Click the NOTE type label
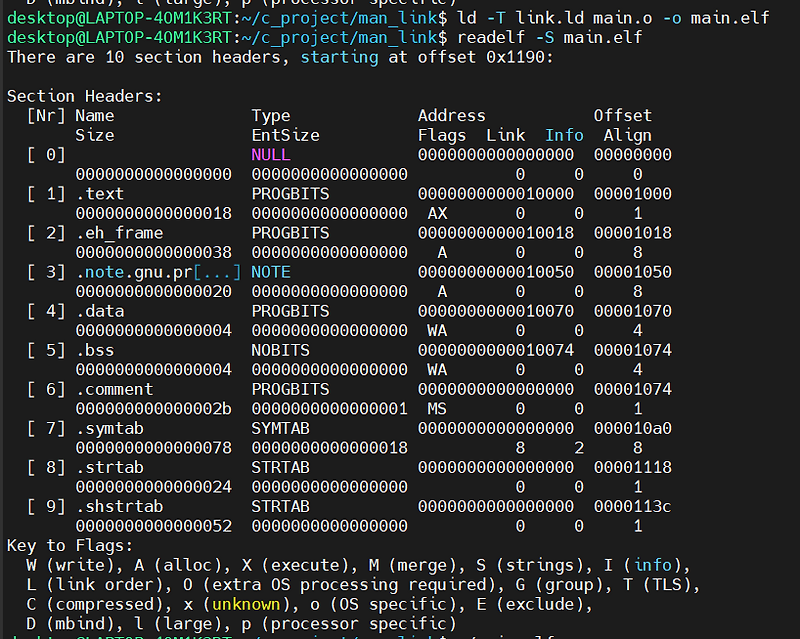800x639 pixels. (274, 271)
